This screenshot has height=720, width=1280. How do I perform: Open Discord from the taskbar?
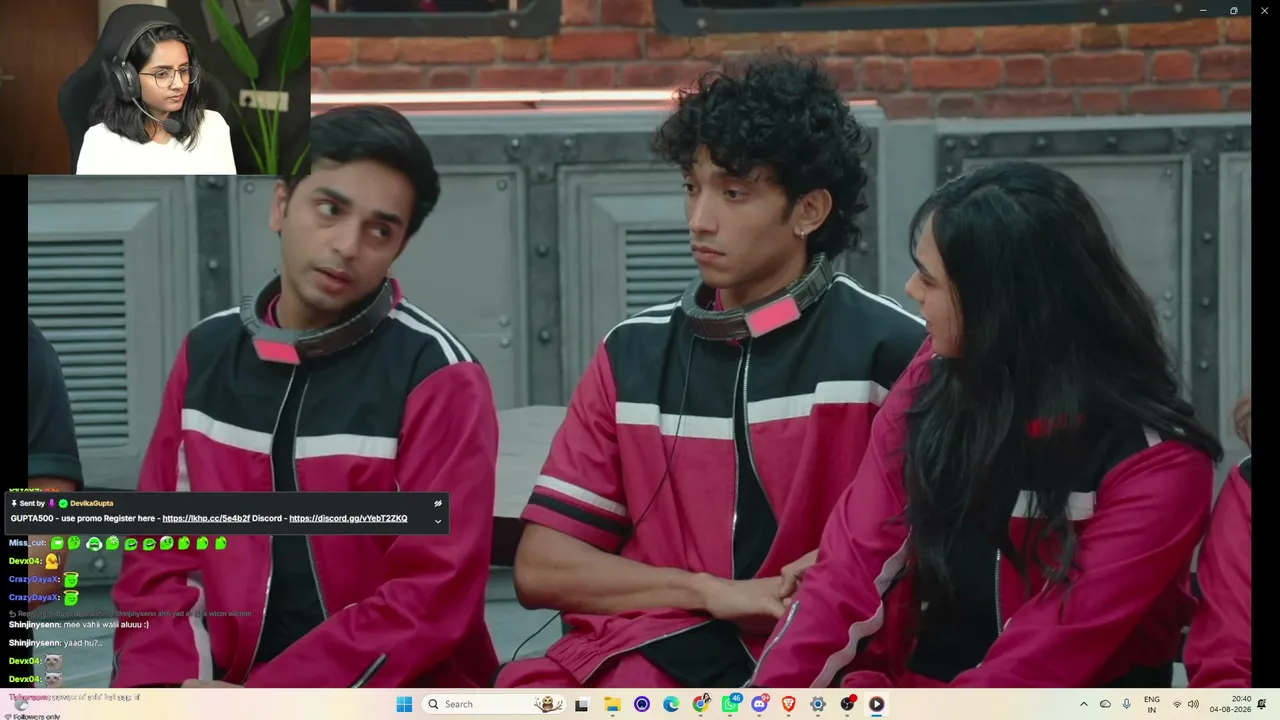[x=760, y=704]
